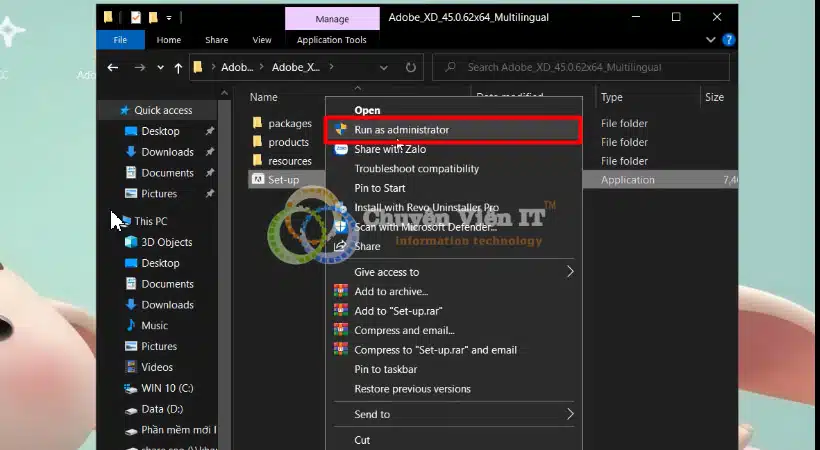The width and height of the screenshot is (820, 450).
Task: Select Pin to Start
Action: [x=454, y=188]
